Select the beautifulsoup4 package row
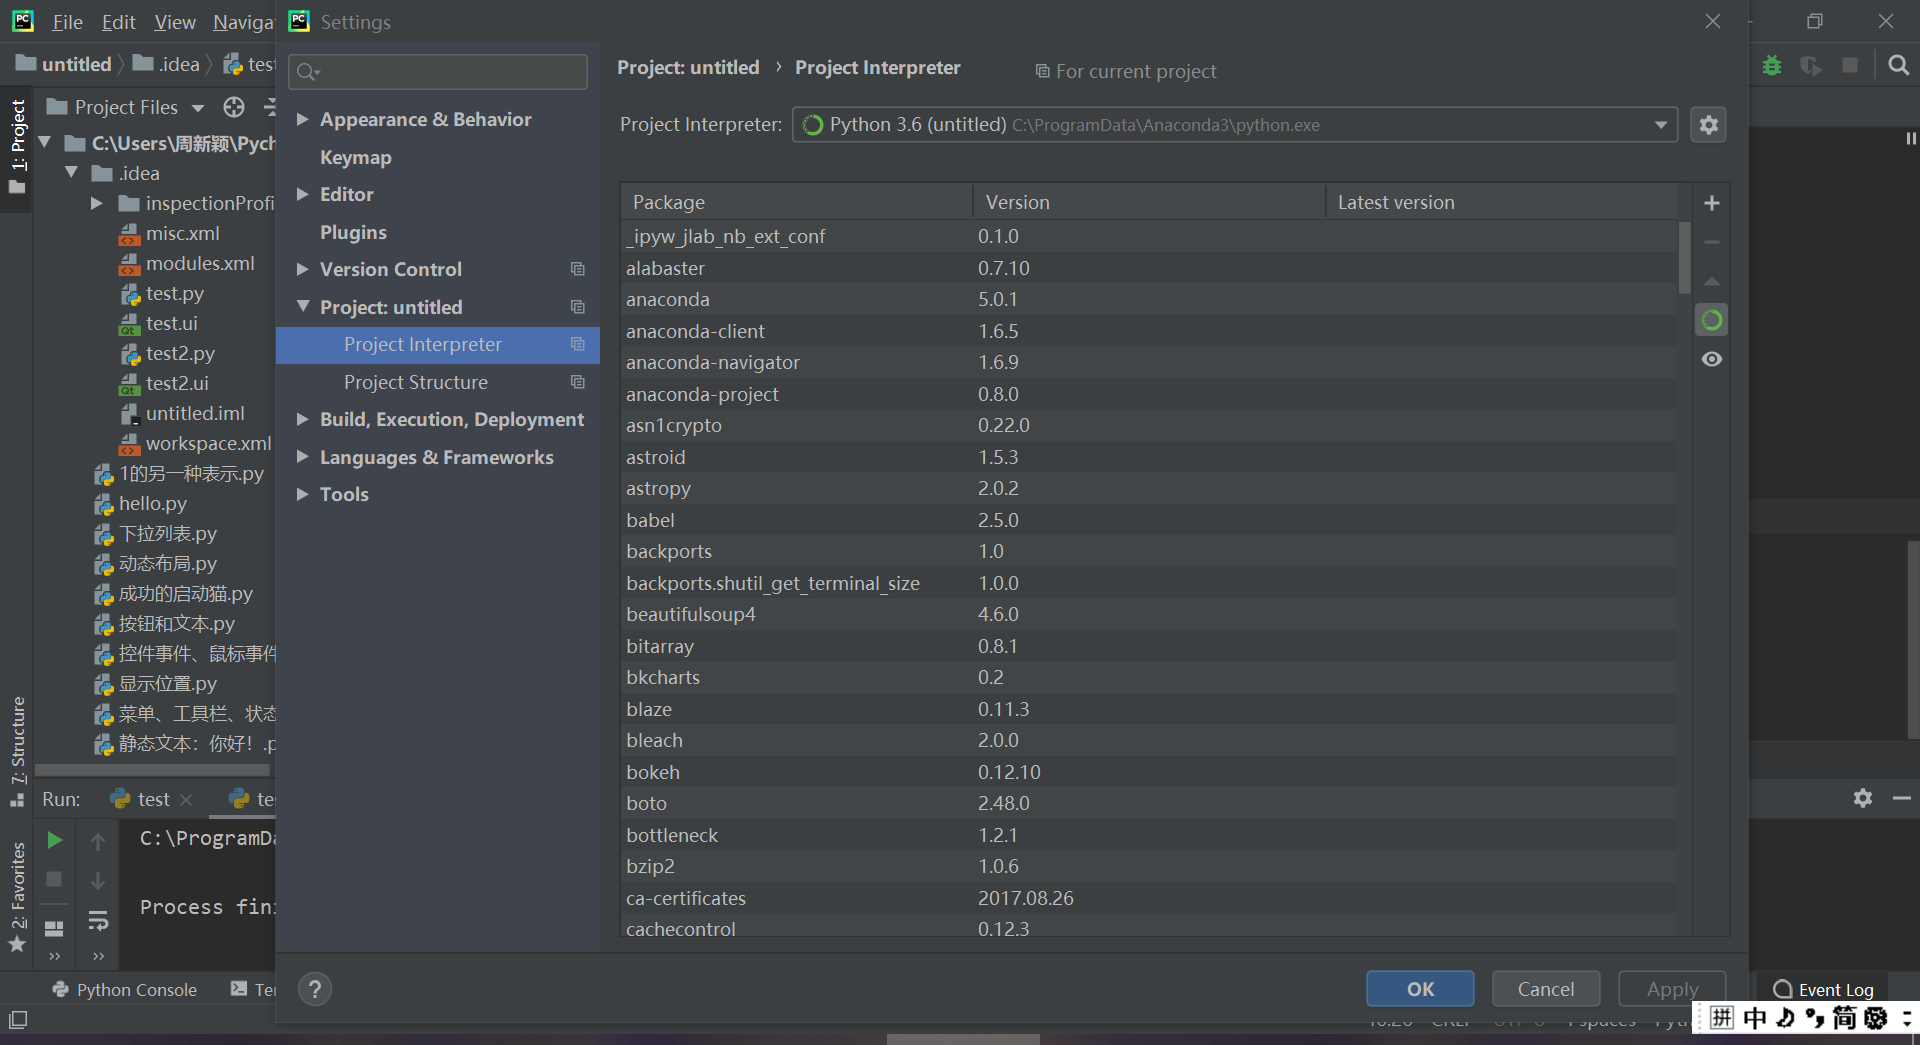Image resolution: width=1920 pixels, height=1045 pixels. [x=1148, y=614]
